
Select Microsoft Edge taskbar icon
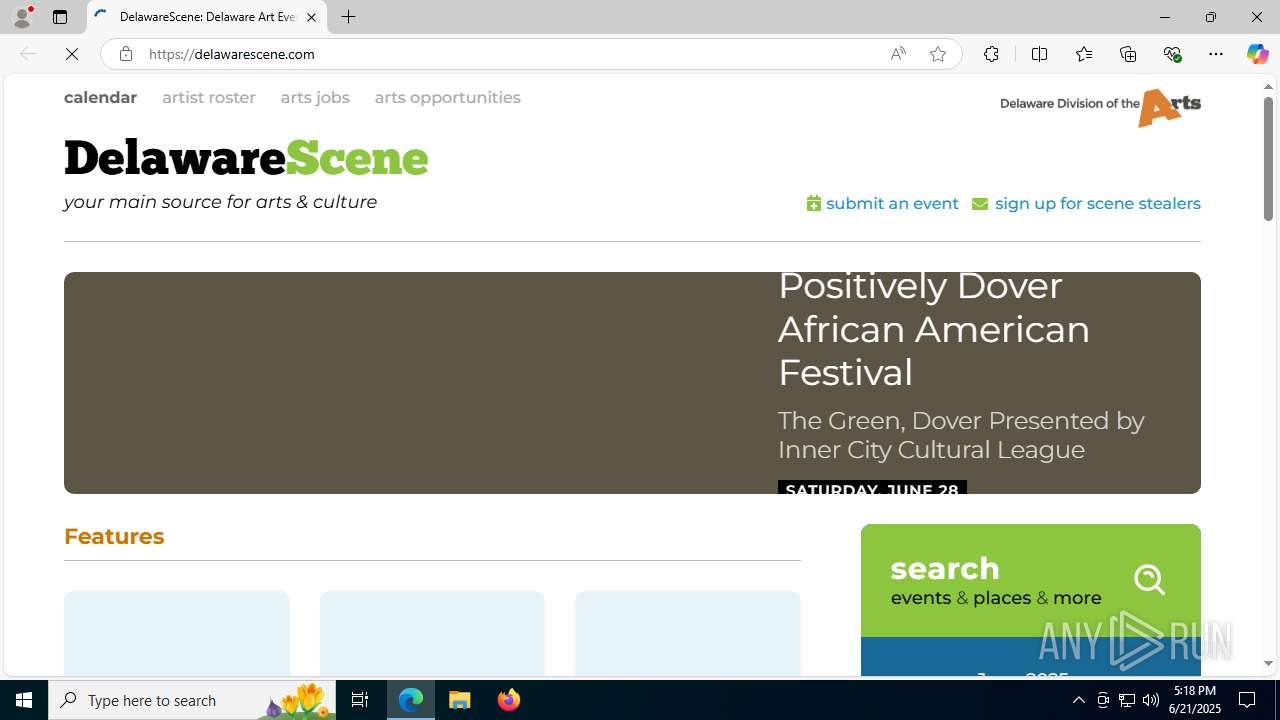pos(411,700)
